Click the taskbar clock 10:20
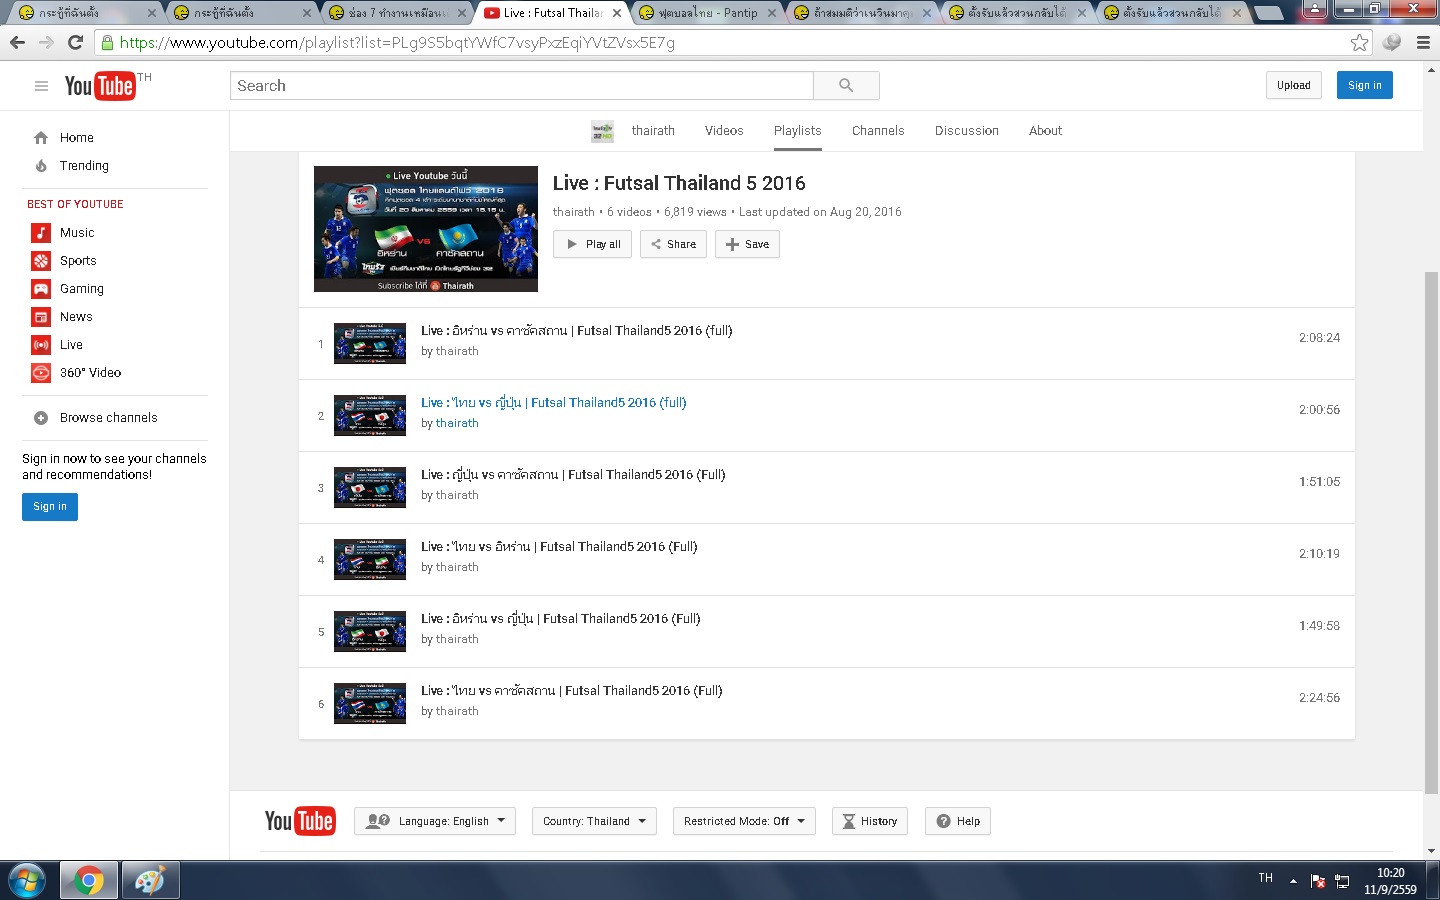Image resolution: width=1440 pixels, height=900 pixels. pyautogui.click(x=1390, y=873)
